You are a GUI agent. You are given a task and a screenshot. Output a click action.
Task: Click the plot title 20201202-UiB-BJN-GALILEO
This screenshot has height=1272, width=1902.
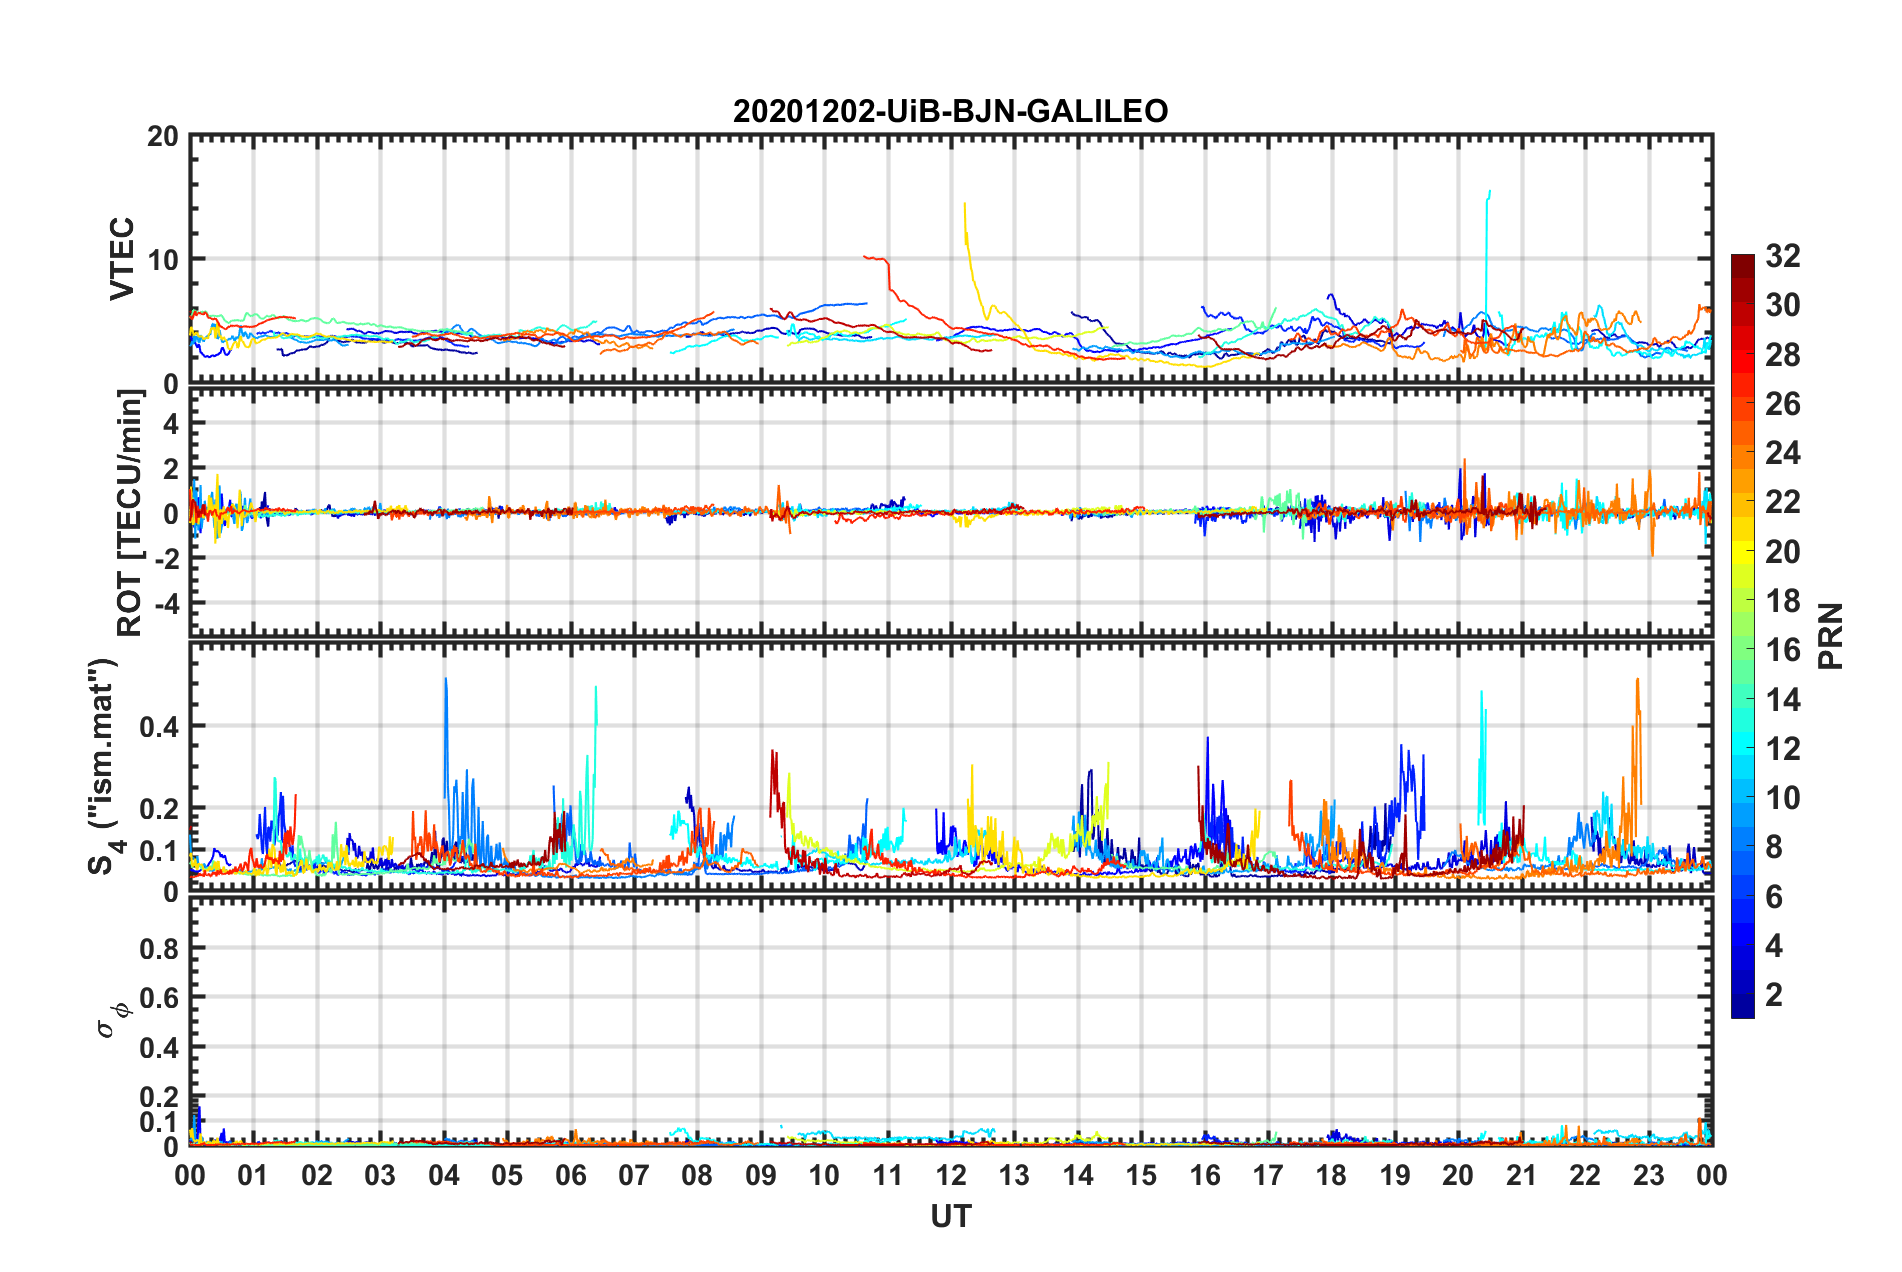coord(950,111)
